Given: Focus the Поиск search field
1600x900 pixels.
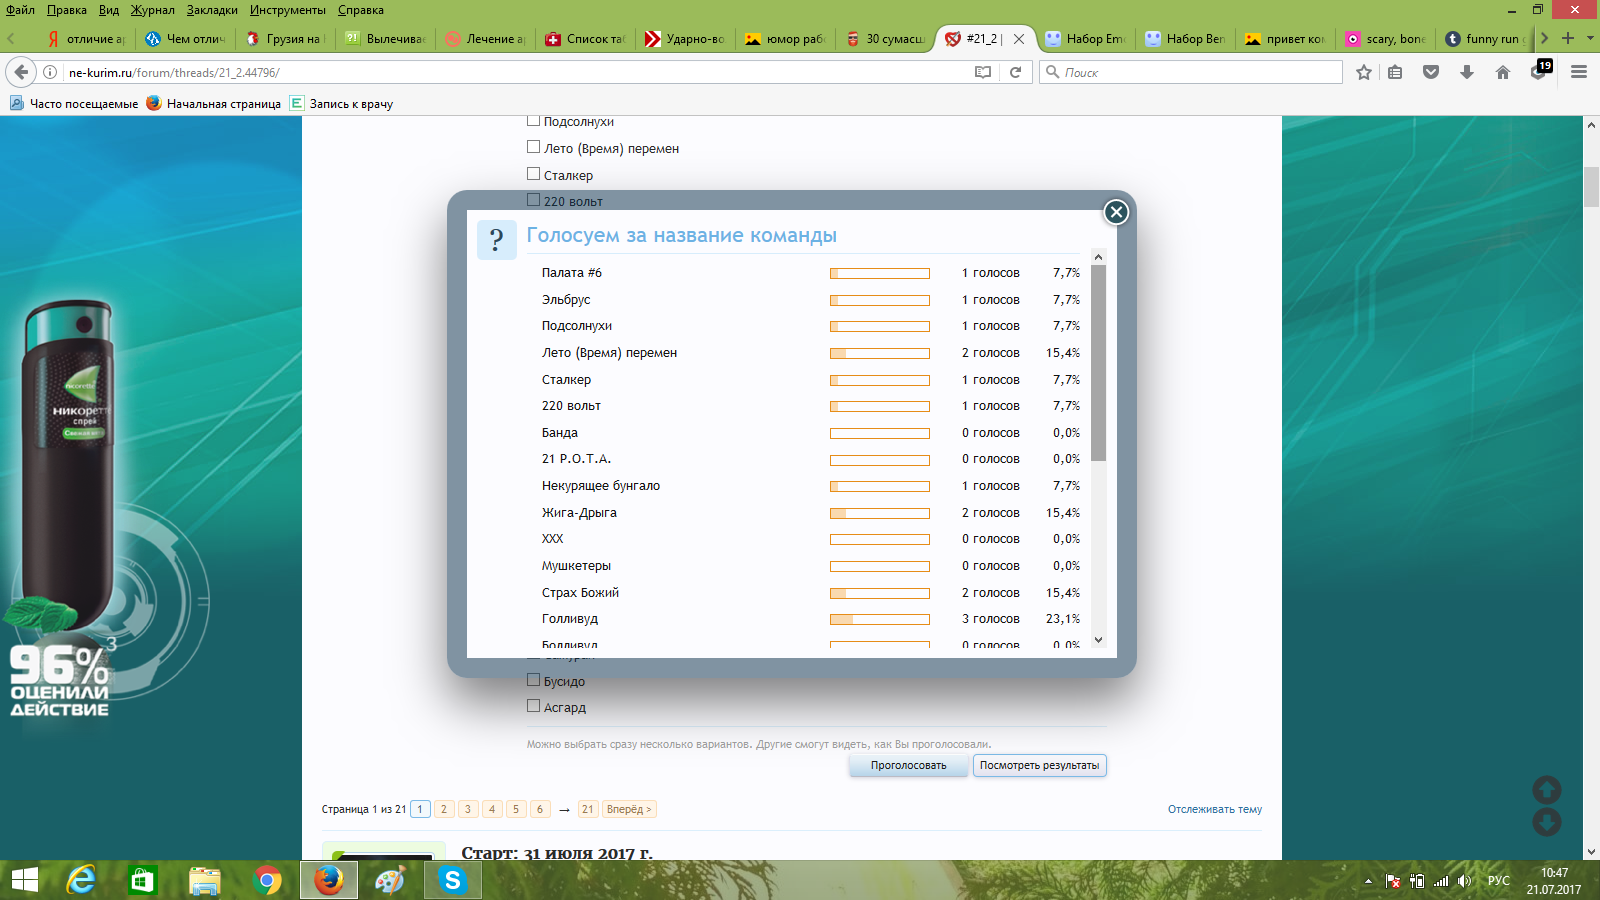Looking at the screenshot, I should [x=1191, y=72].
